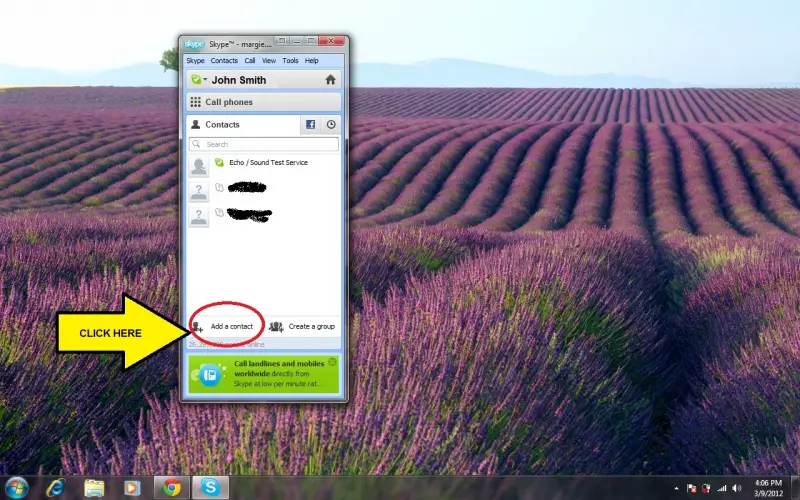Click the Skype taskbar button
The height and width of the screenshot is (500, 800).
pyautogui.click(x=210, y=488)
